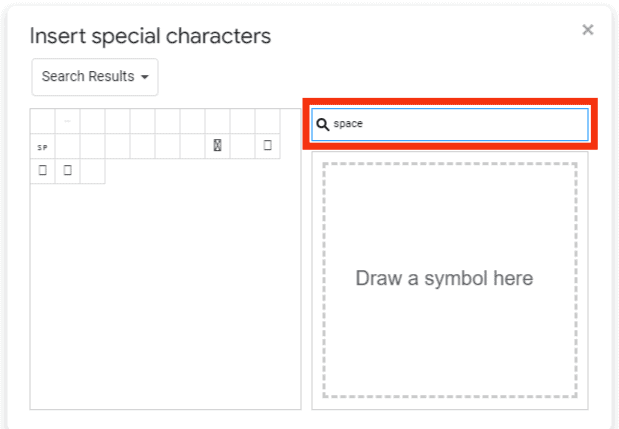Choose the last blank cell in top row
This screenshot has height=429, width=619.
click(267, 121)
